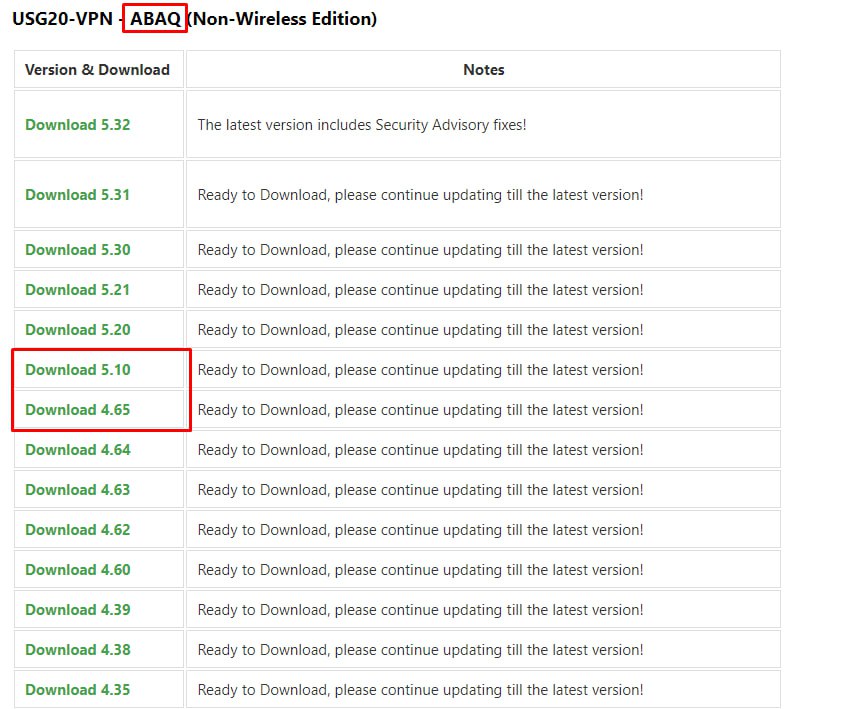Open the Download 4.35 link

point(78,690)
